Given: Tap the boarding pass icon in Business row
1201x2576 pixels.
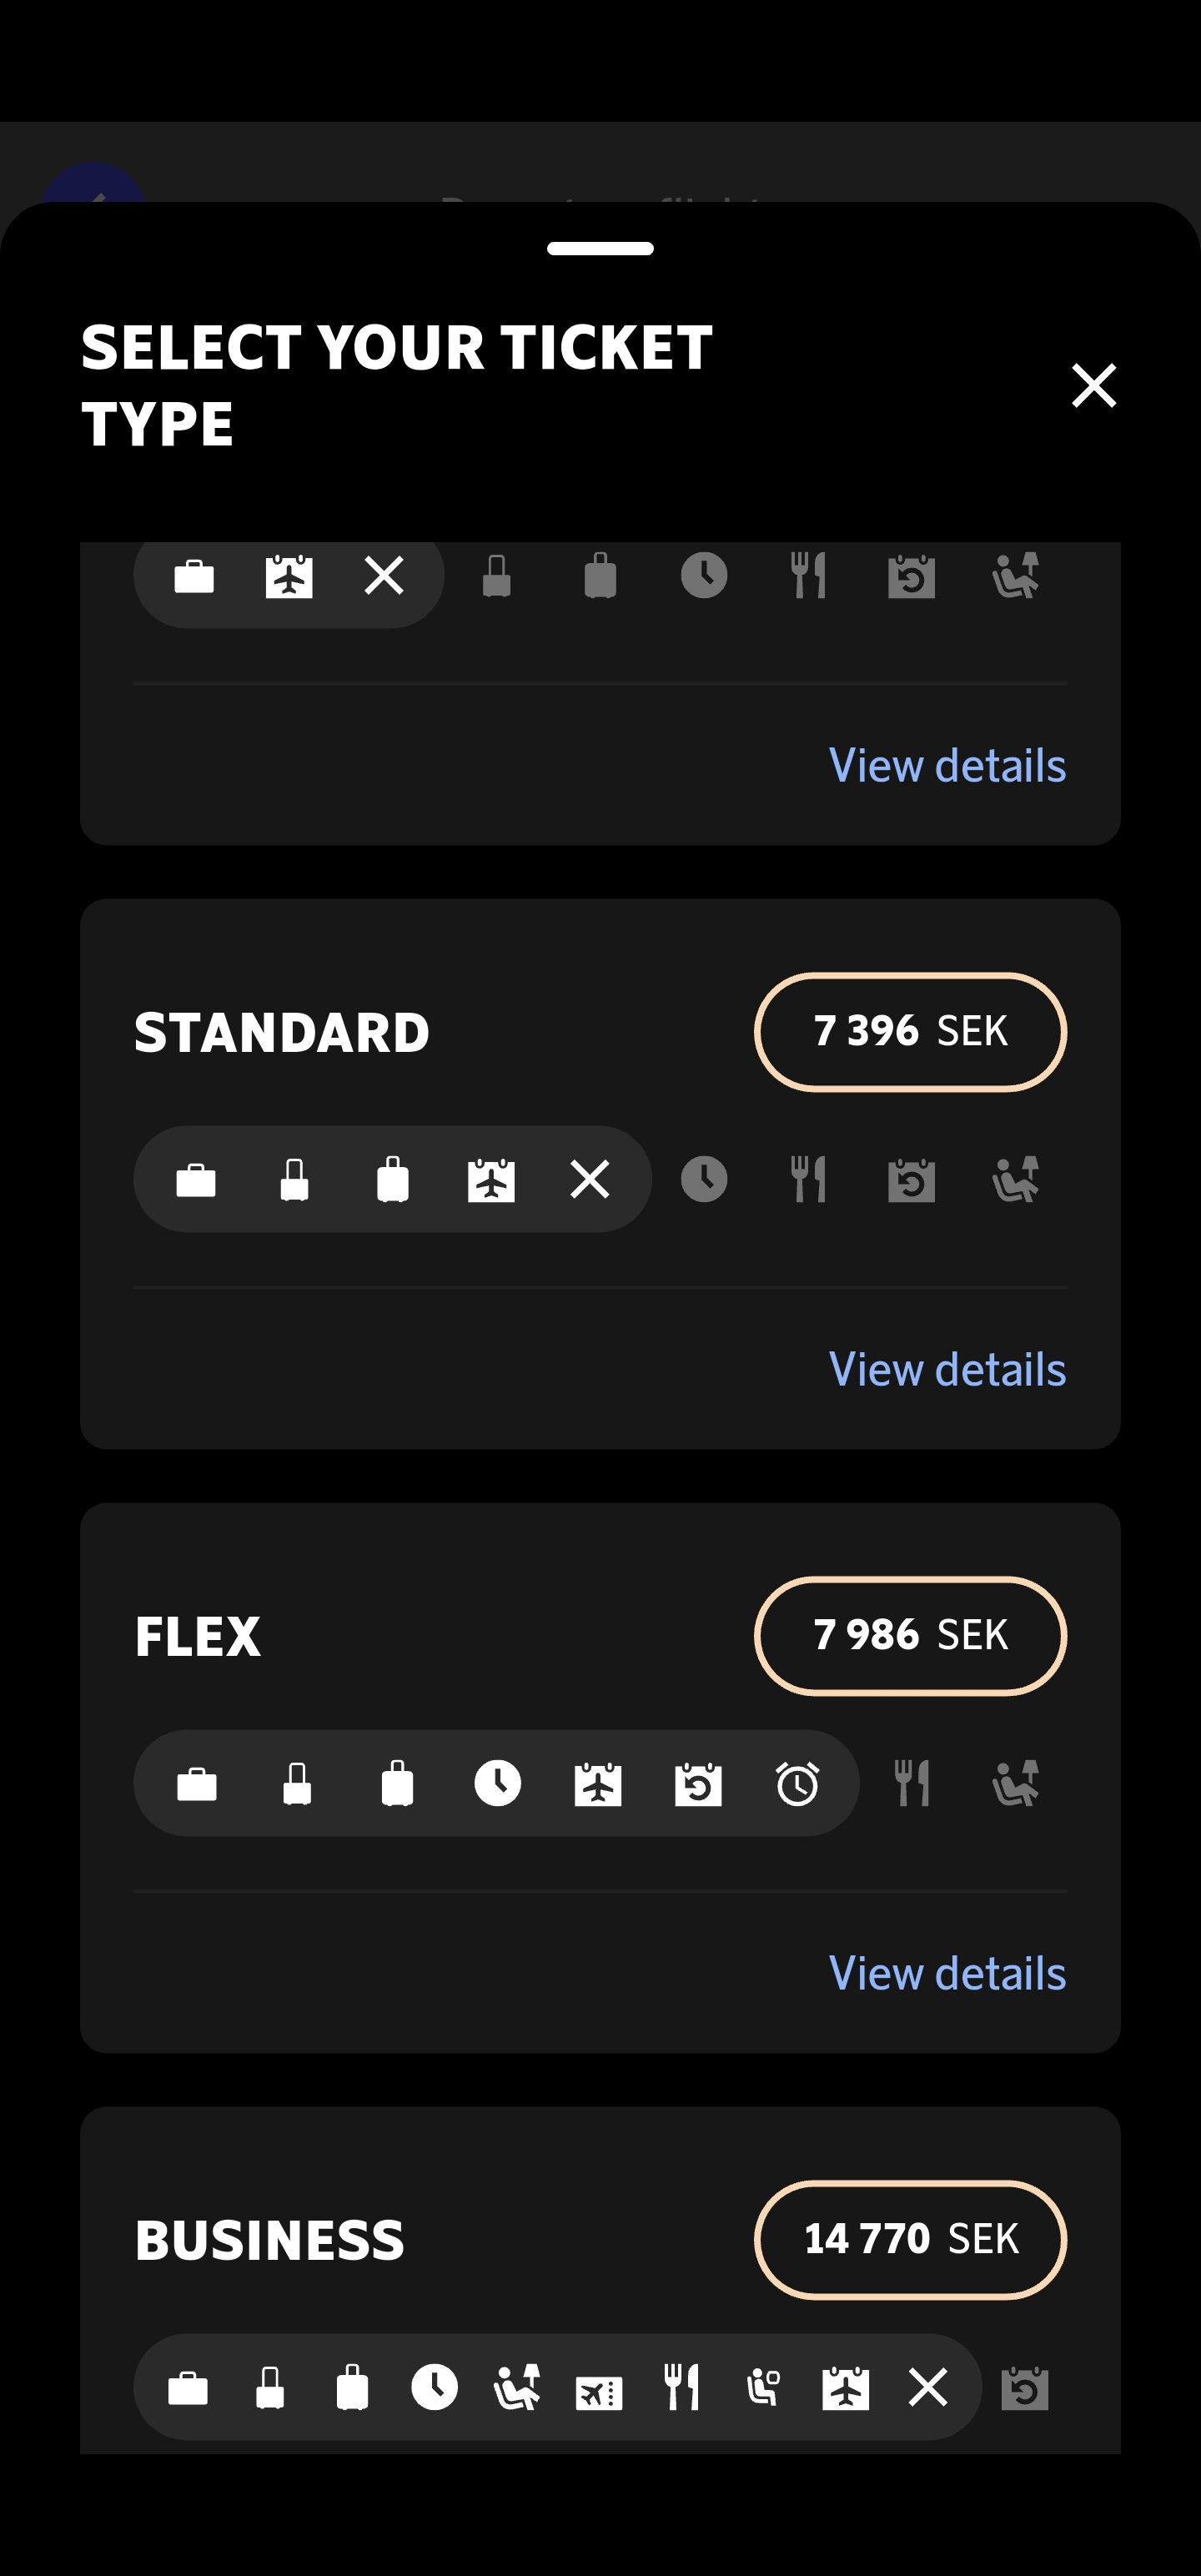Looking at the screenshot, I should [599, 2390].
